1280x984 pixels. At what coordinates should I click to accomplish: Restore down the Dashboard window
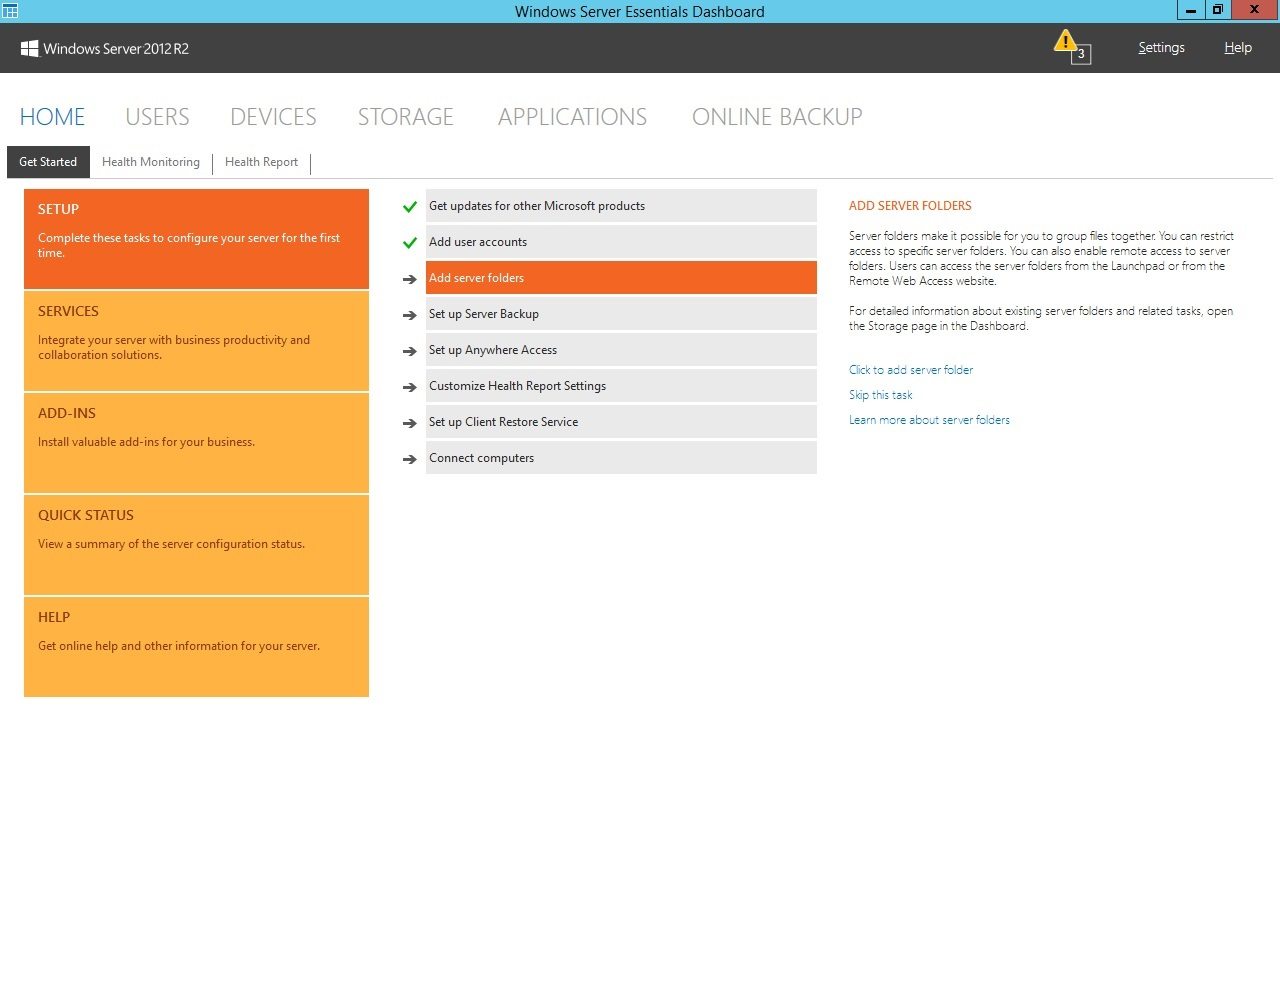click(1217, 10)
